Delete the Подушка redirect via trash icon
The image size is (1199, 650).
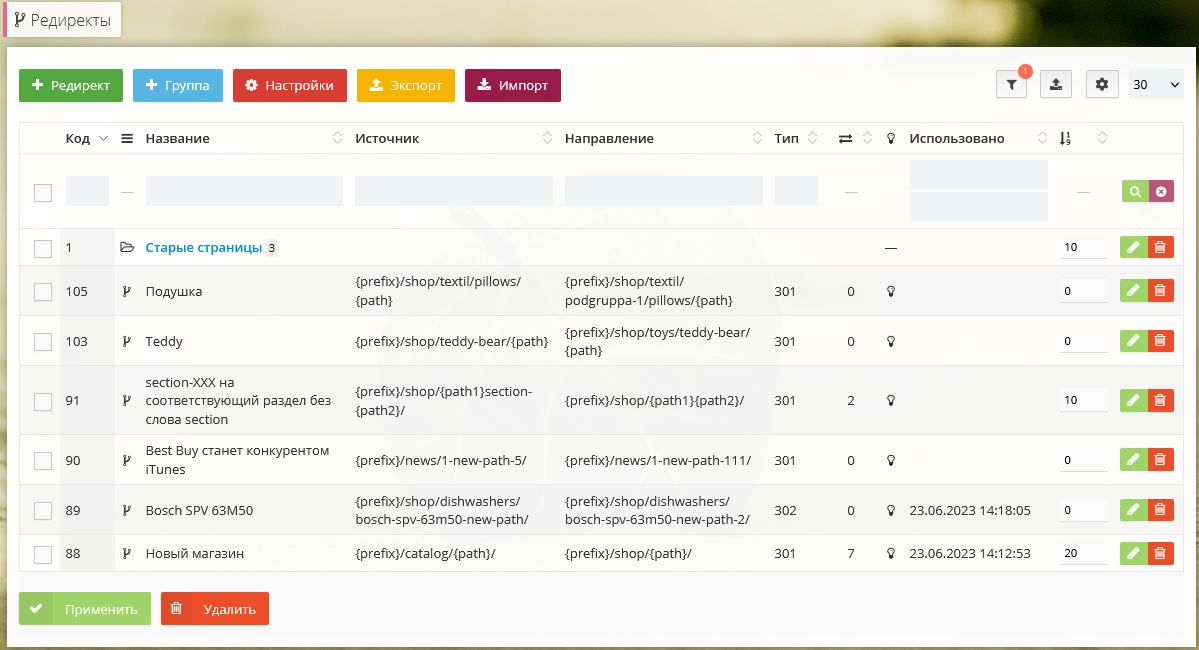point(1160,291)
